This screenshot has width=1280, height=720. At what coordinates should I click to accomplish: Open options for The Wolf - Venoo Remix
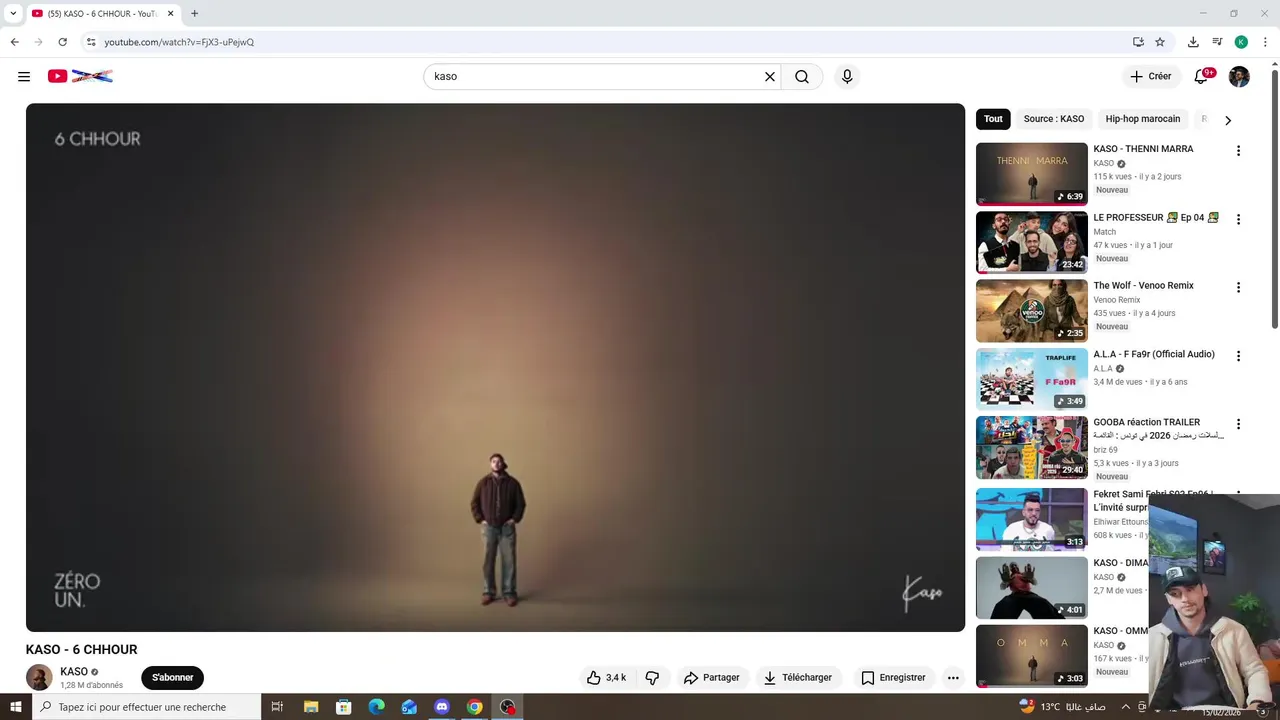point(1238,287)
